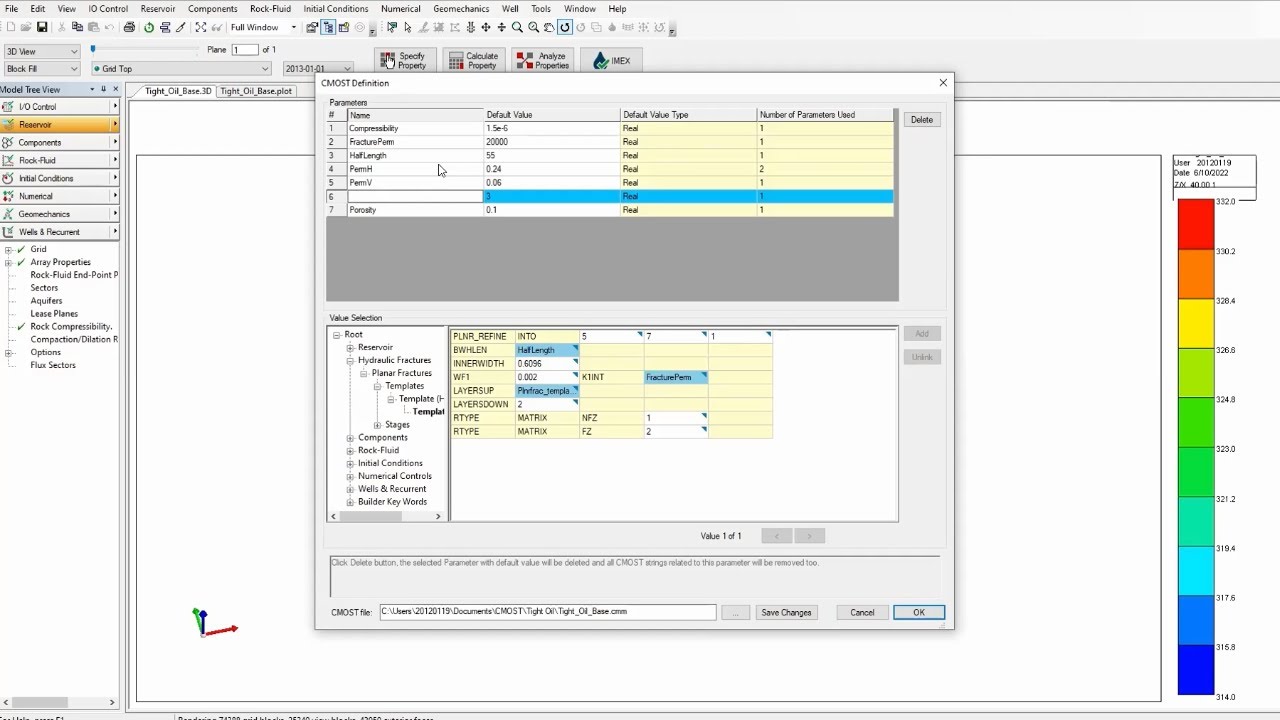Open the Geomechanics menu
The image size is (1280, 720).
click(461, 9)
